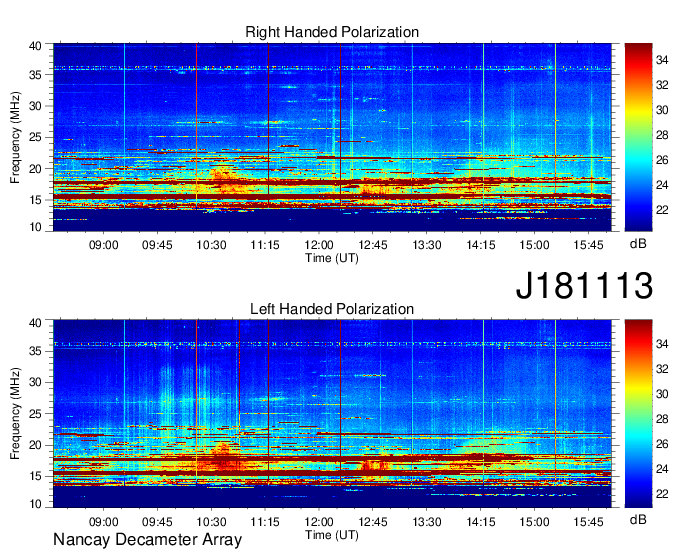The width and height of the screenshot is (680, 552).
Task: Click the "Right Handed Polarization" plot title
Action: [x=332, y=32]
